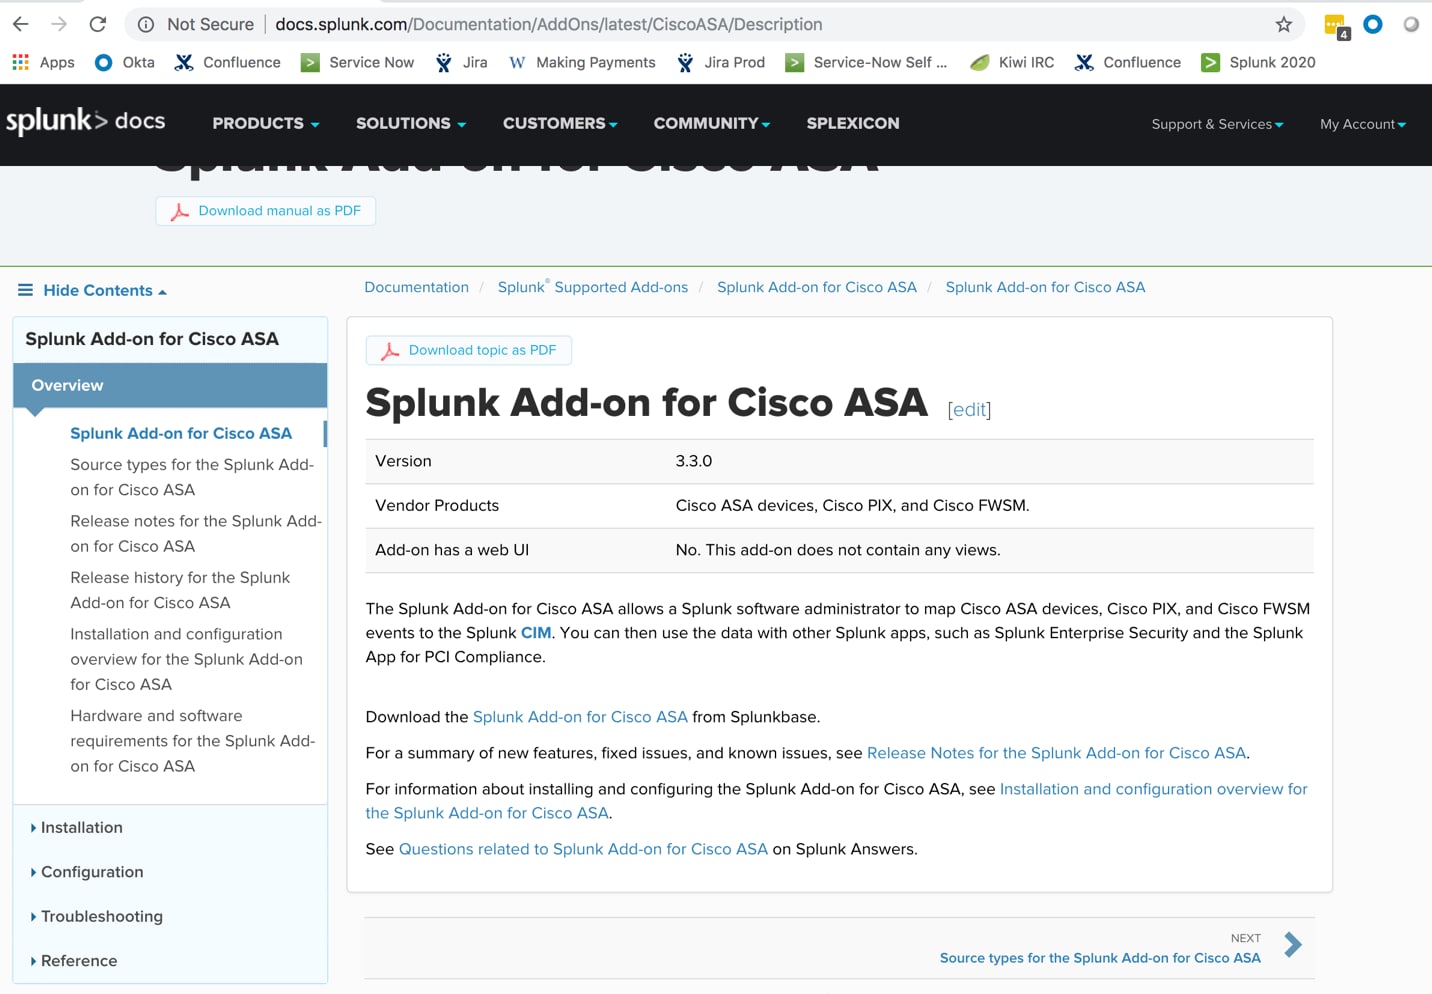Go back using browser back arrow
The height and width of the screenshot is (994, 1432).
point(21,24)
